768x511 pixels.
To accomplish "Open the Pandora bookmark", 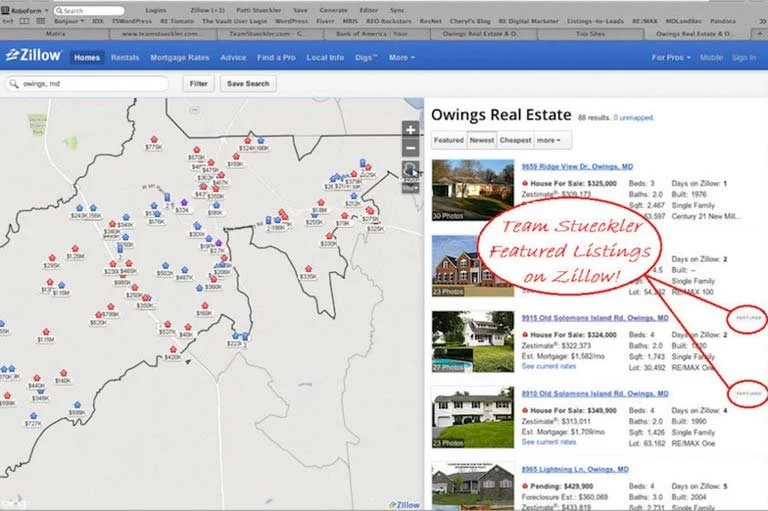I will coord(723,22).
